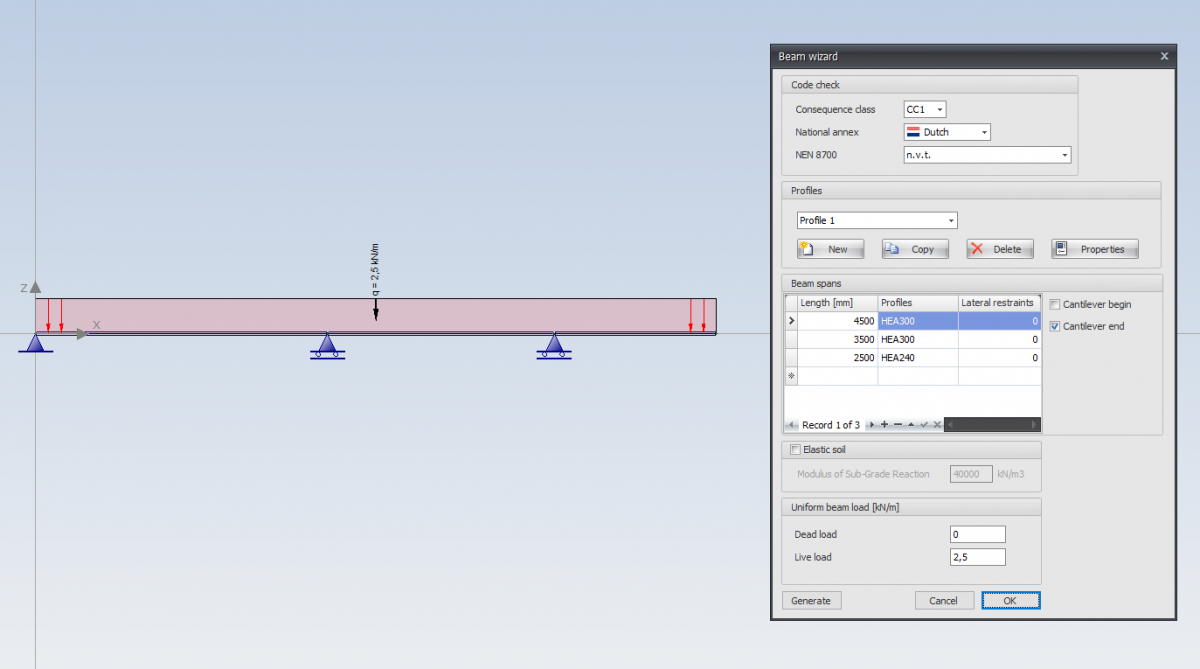Enable the Elastic soil option
The width and height of the screenshot is (1200, 669).
(x=796, y=450)
